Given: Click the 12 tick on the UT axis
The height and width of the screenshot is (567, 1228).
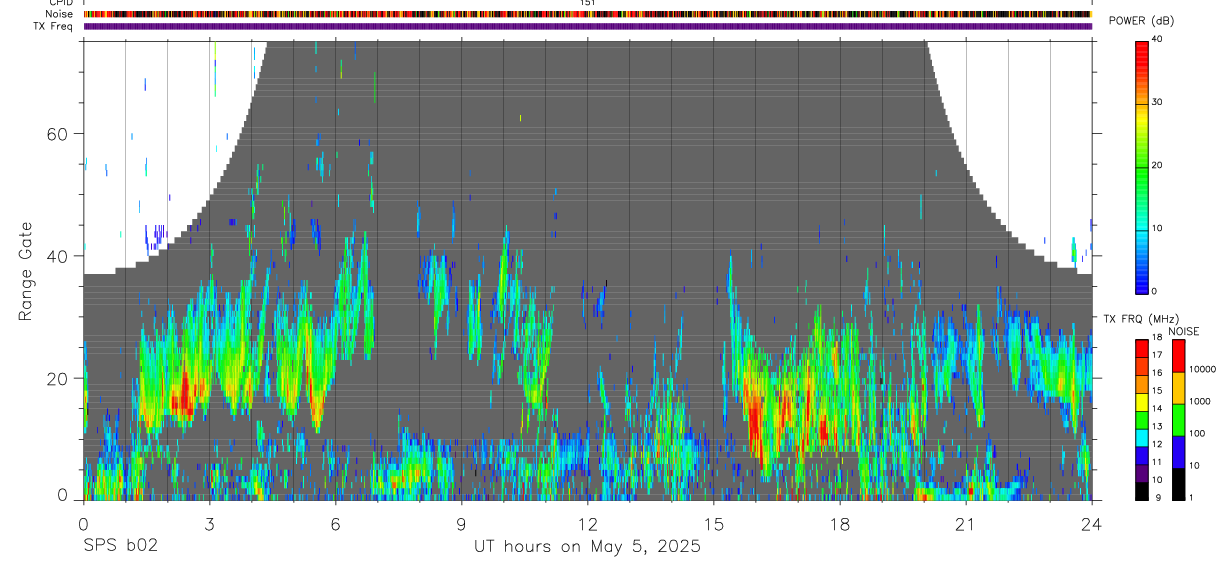Looking at the screenshot, I should (588, 523).
